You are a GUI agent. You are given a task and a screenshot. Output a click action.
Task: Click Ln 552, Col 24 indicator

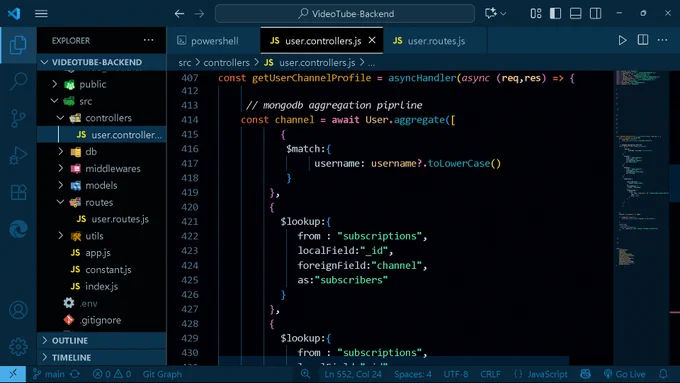tap(353, 374)
